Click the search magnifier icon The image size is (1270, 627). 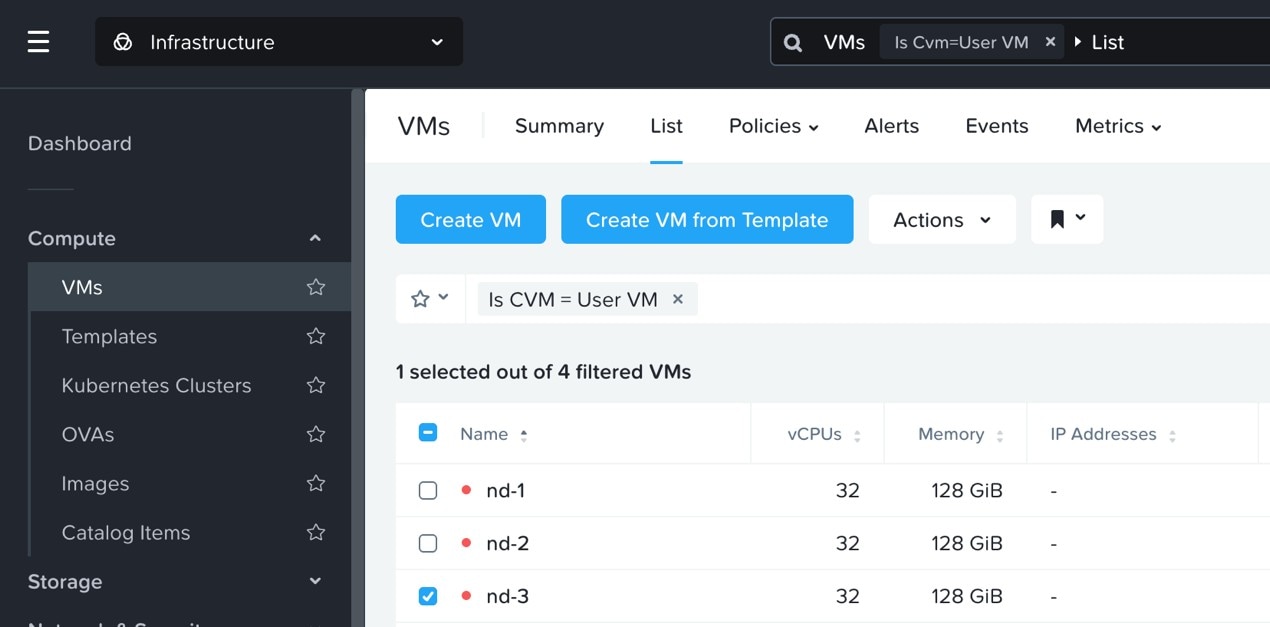pyautogui.click(x=793, y=43)
